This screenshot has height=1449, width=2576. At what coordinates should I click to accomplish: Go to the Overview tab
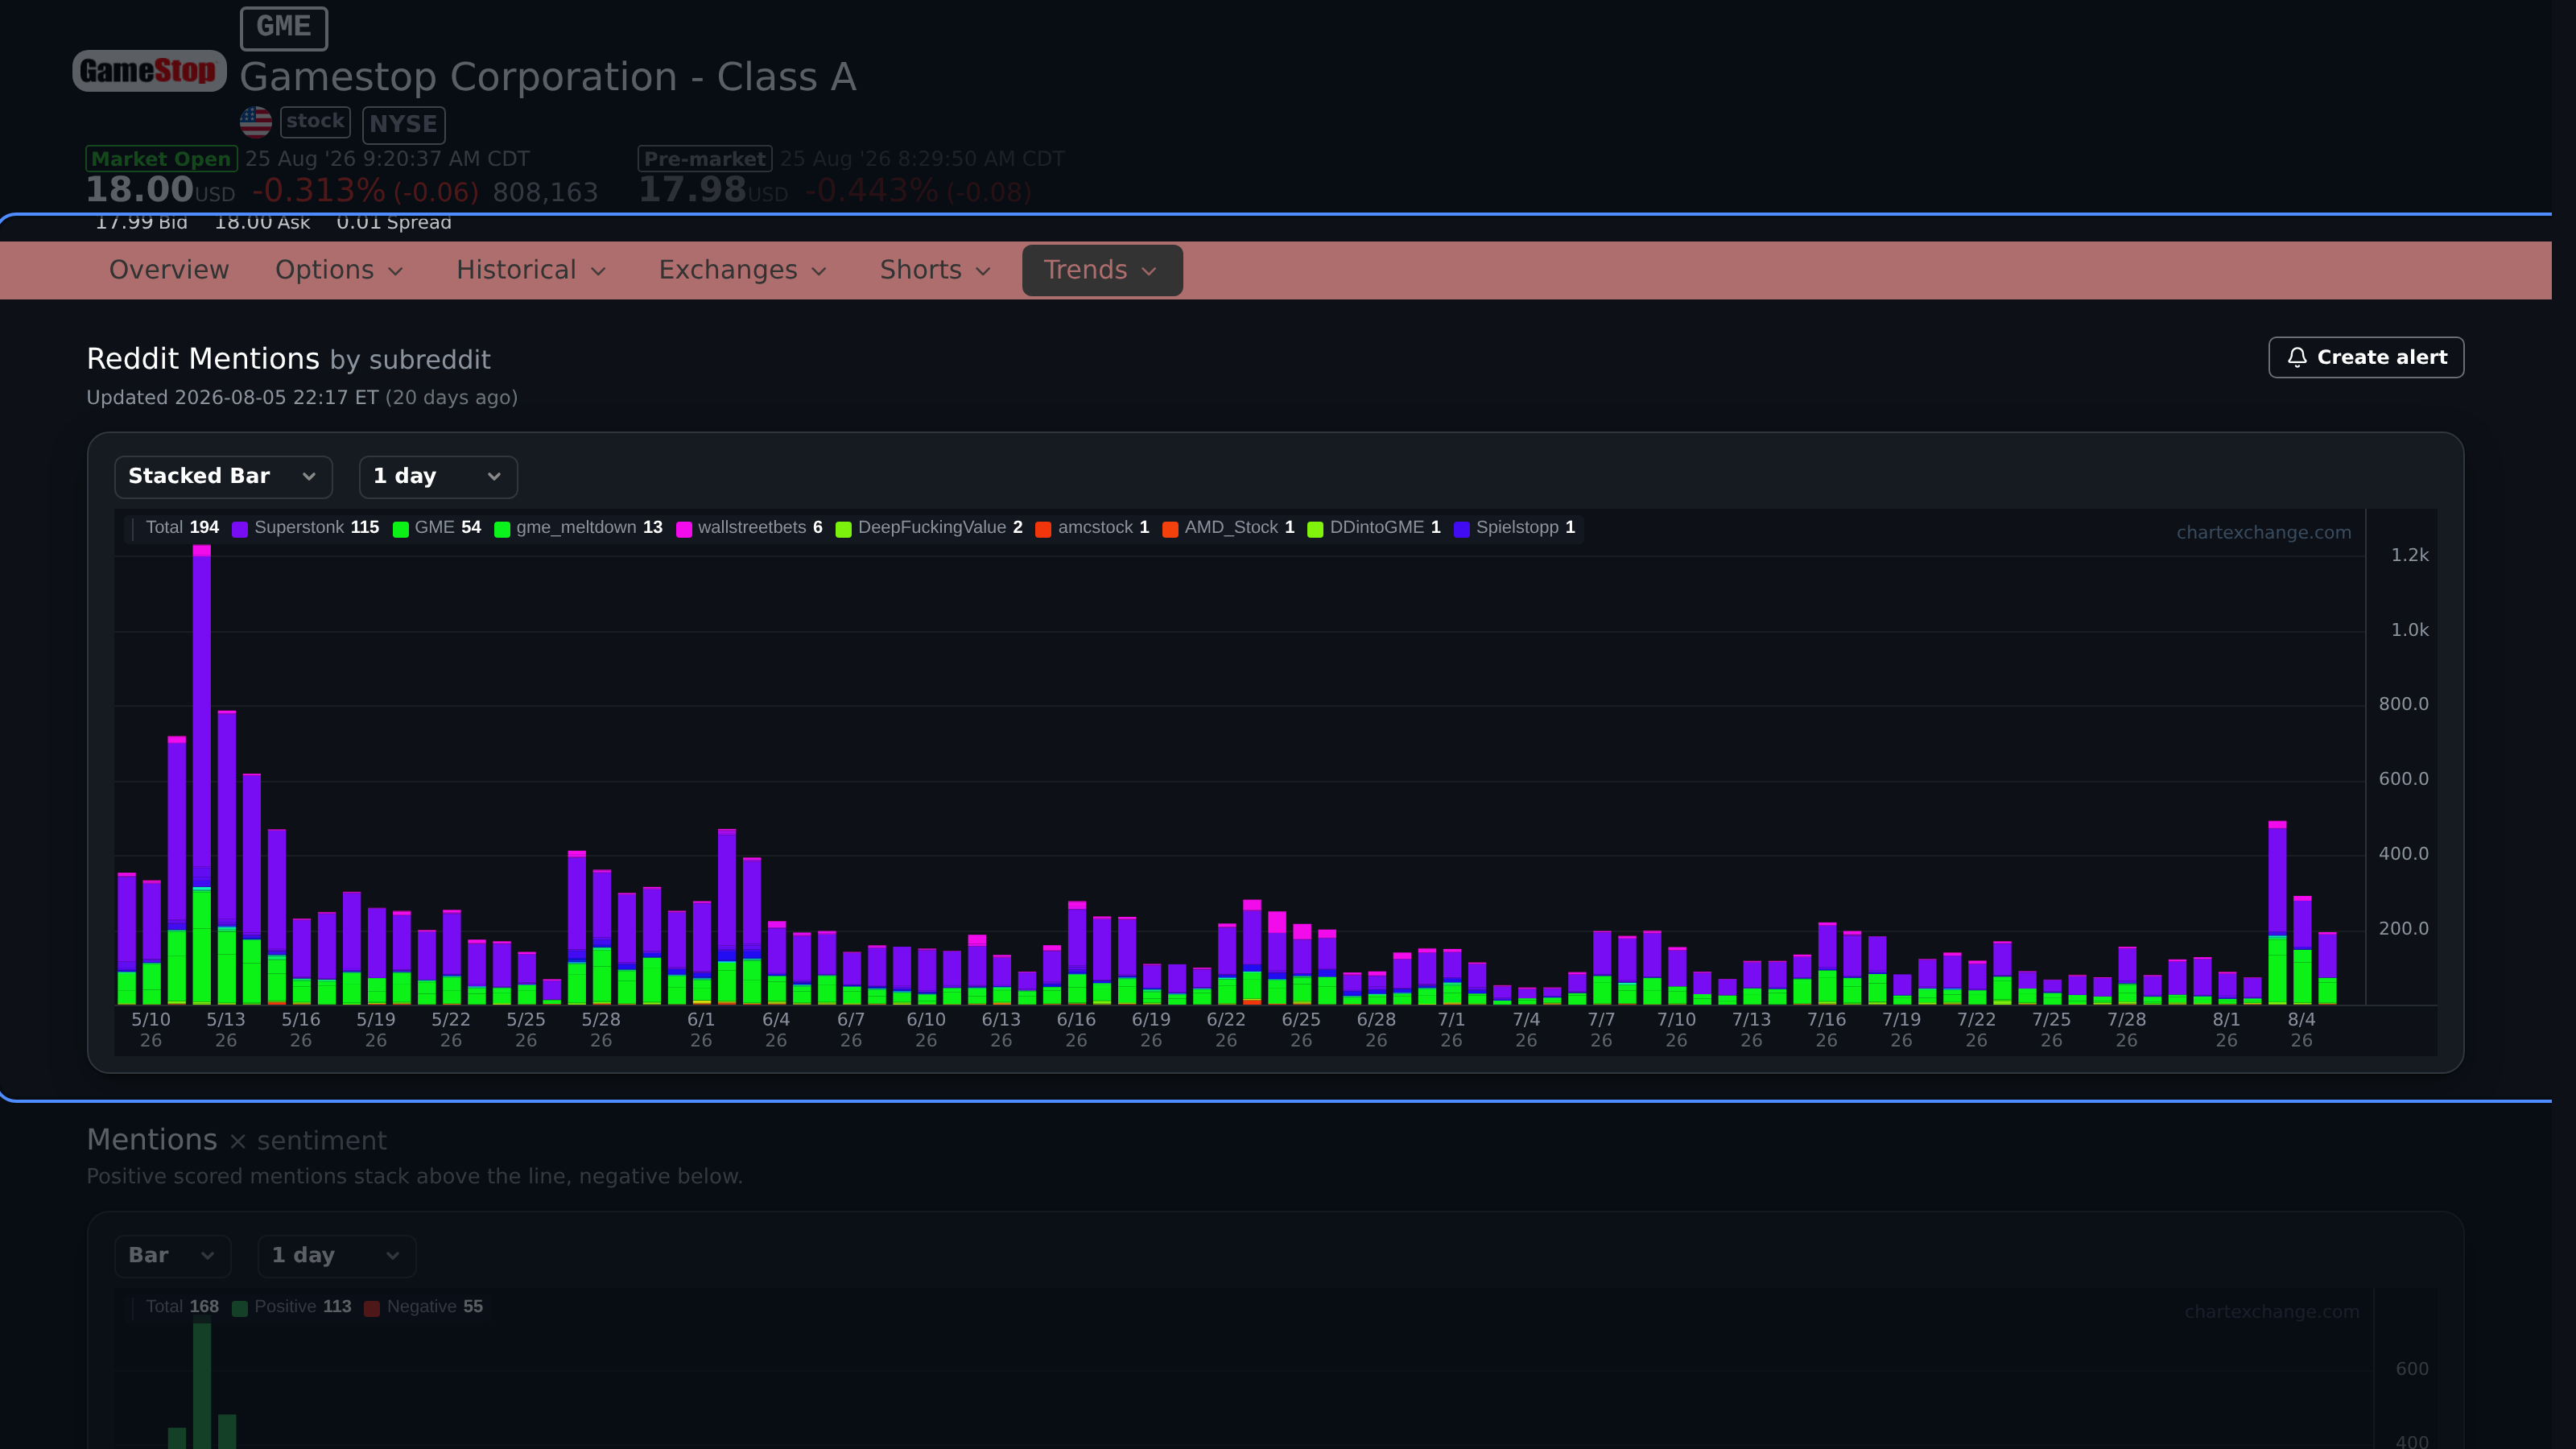pyautogui.click(x=169, y=270)
